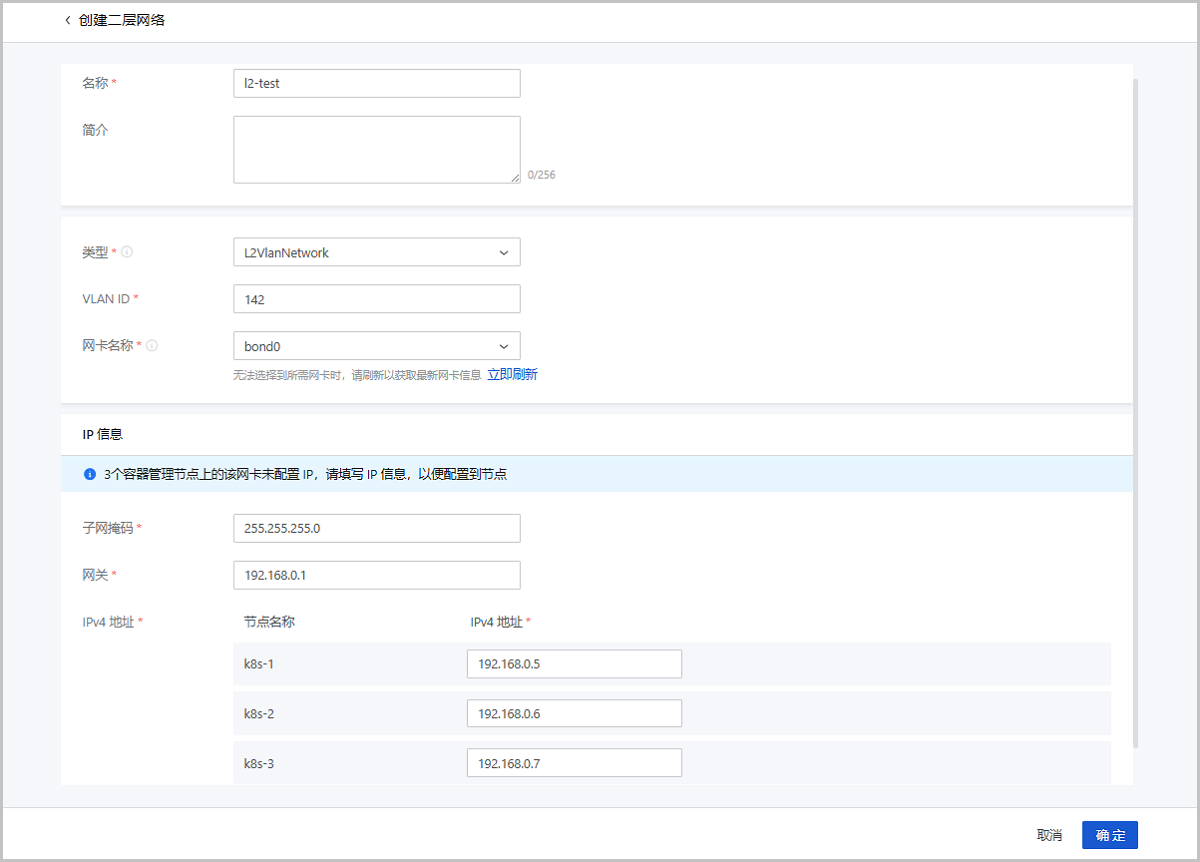Image resolution: width=1200 pixels, height=862 pixels.
Task: Grab the resize handle of 简介 textarea
Action: point(515,178)
